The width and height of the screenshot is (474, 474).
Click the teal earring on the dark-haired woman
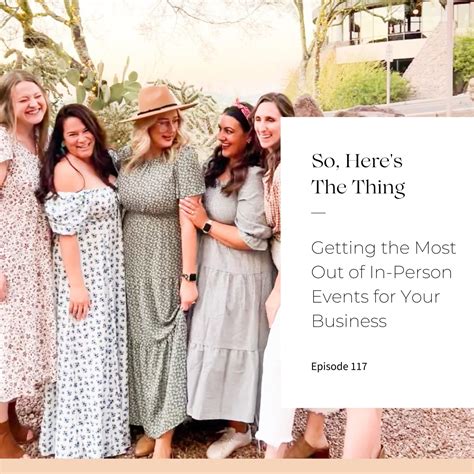[62, 148]
